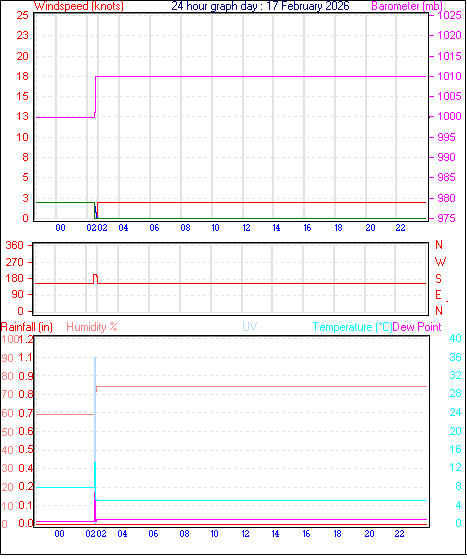The image size is (467, 559).
Task: Select temperature axis value 28
Action: (456, 394)
